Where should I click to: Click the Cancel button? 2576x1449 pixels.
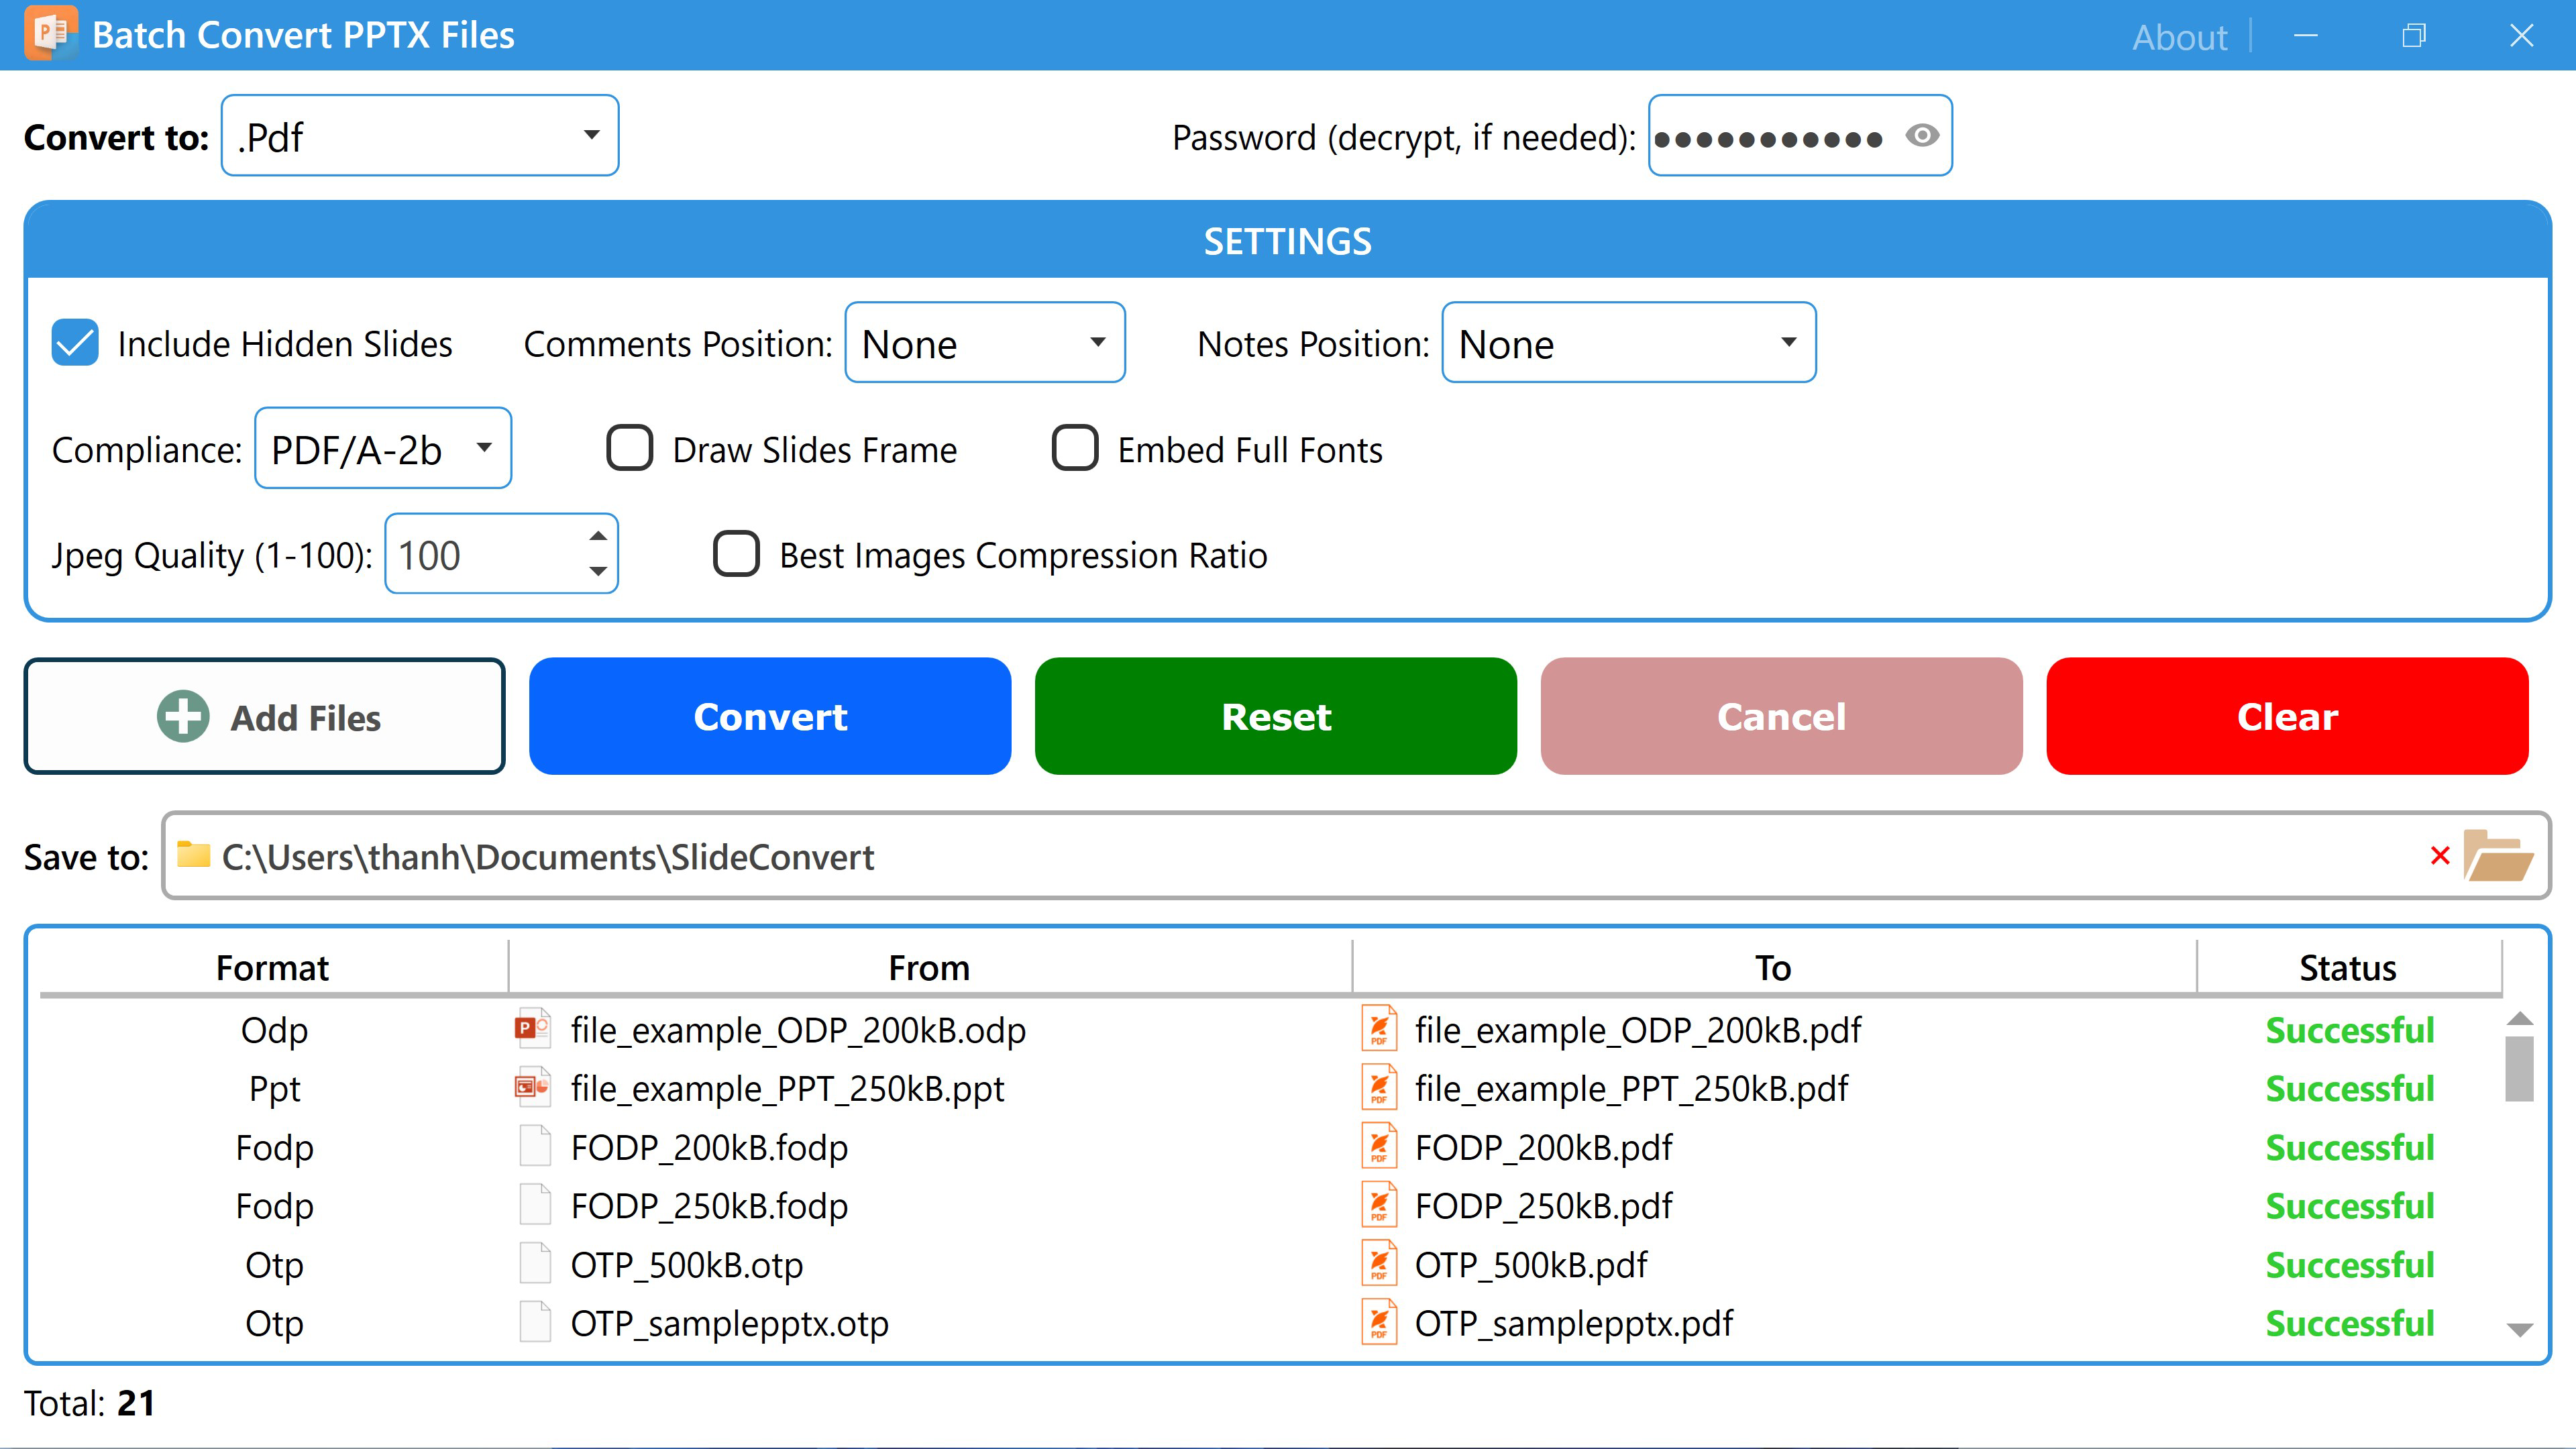click(x=1782, y=716)
